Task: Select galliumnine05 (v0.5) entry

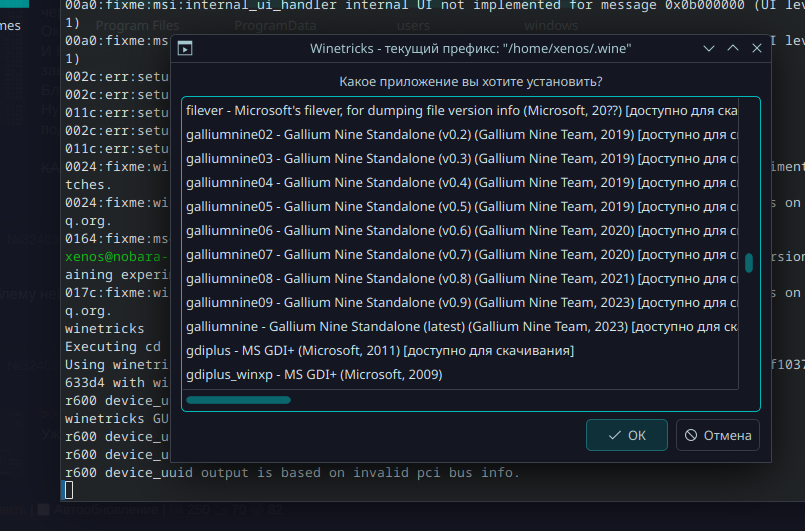Action: coord(462,206)
